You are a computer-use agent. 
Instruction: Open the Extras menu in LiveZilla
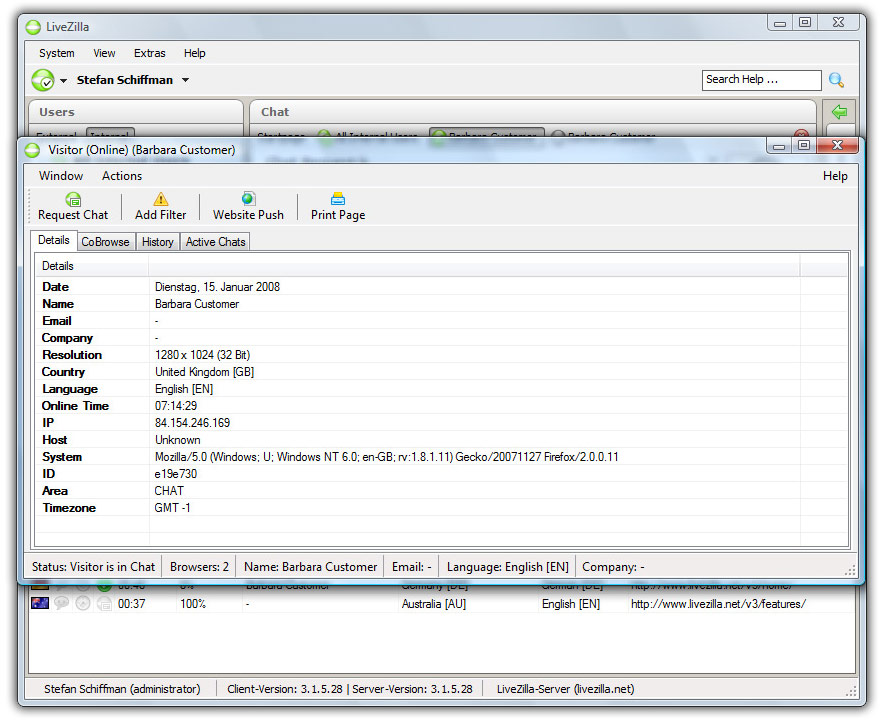[150, 53]
